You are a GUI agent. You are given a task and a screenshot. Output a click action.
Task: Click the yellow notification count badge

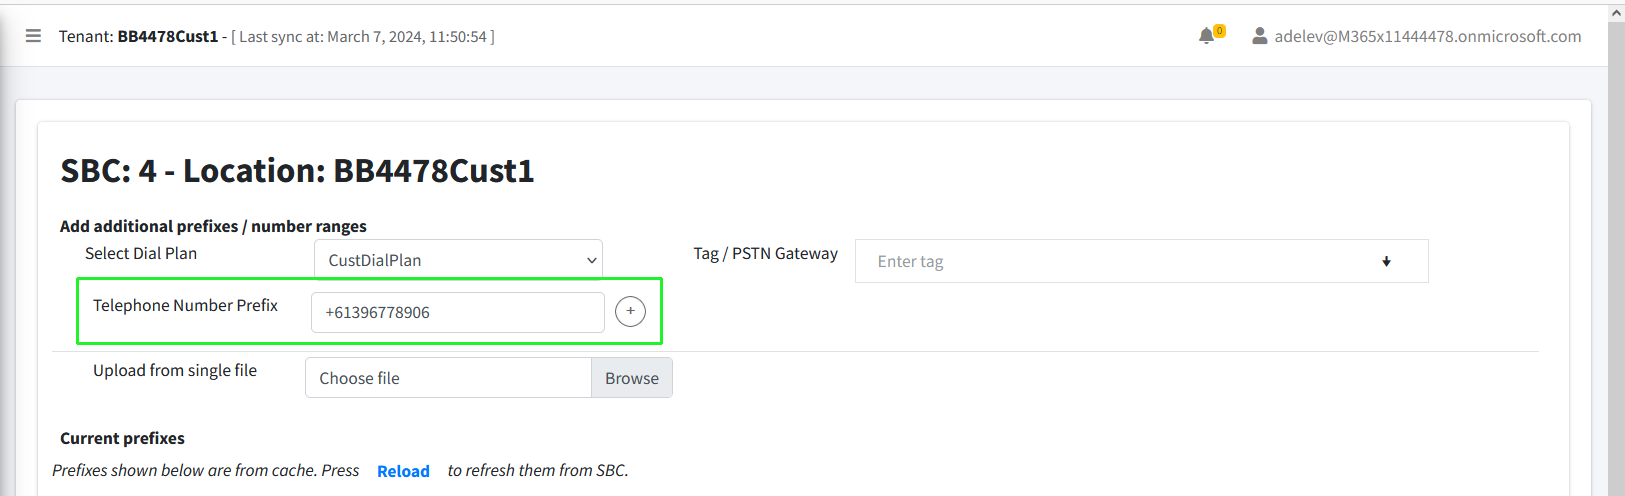point(1219,31)
